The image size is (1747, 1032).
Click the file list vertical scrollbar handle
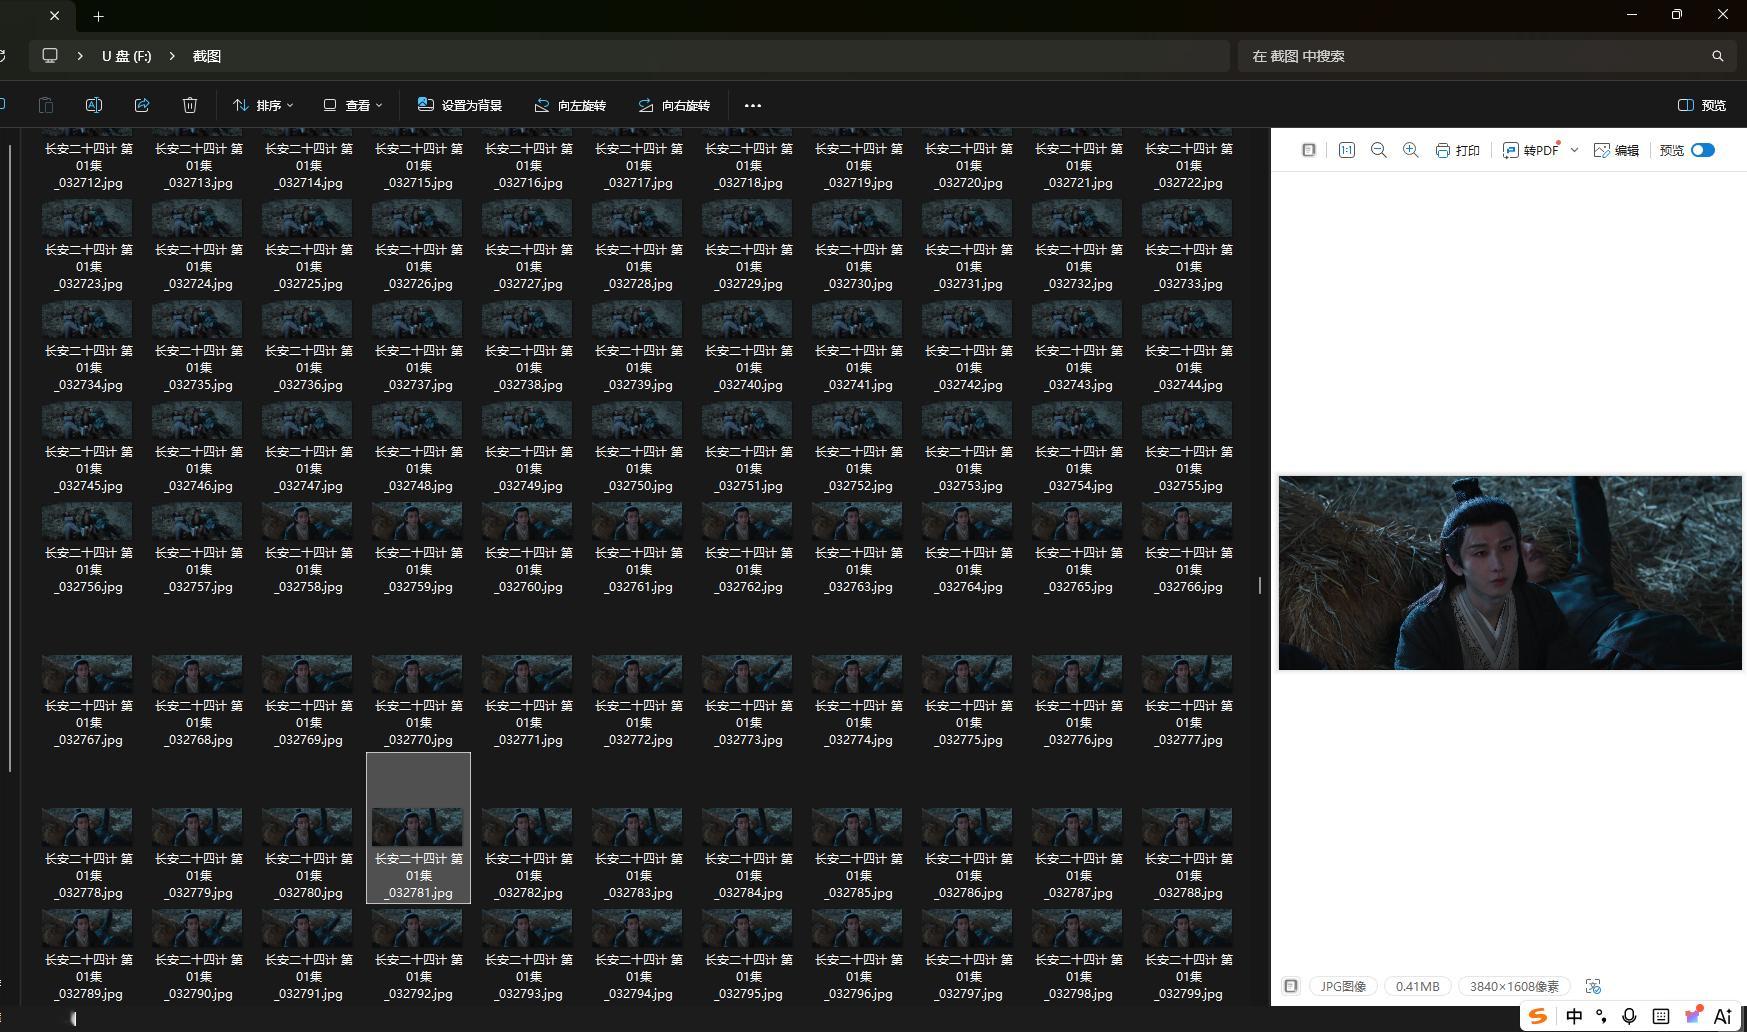1260,585
